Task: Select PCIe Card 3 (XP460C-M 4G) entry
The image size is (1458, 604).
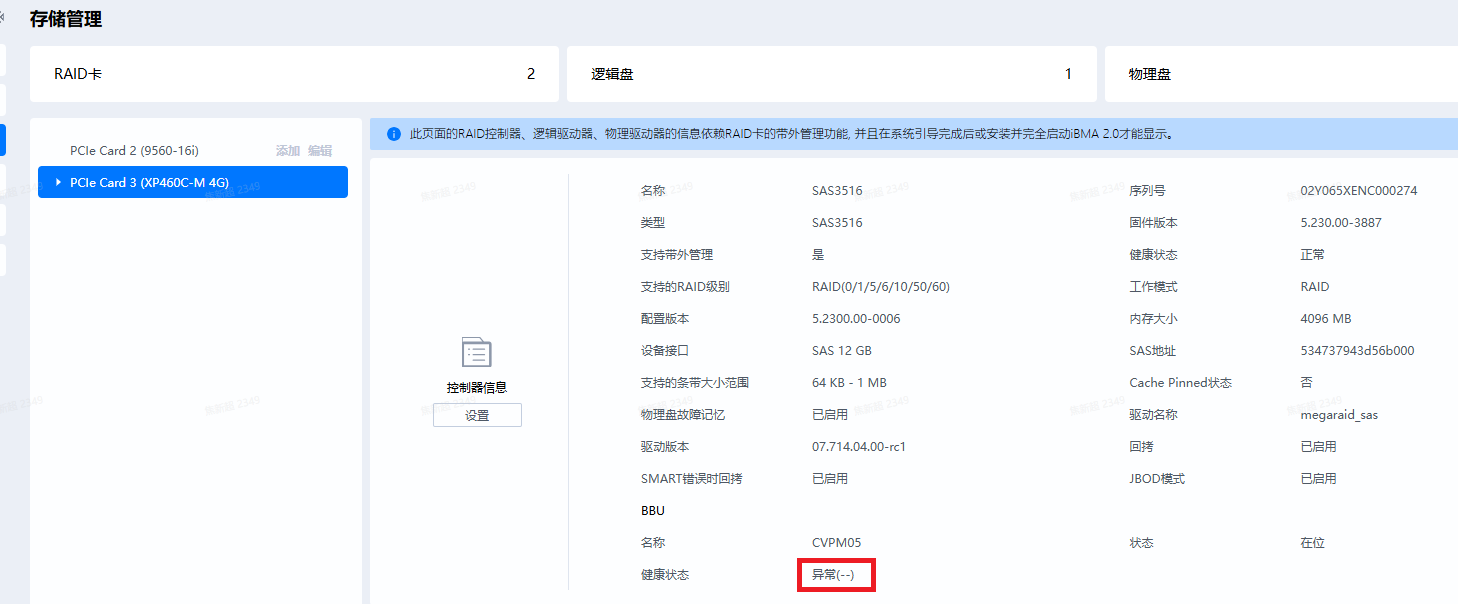Action: pyautogui.click(x=150, y=182)
